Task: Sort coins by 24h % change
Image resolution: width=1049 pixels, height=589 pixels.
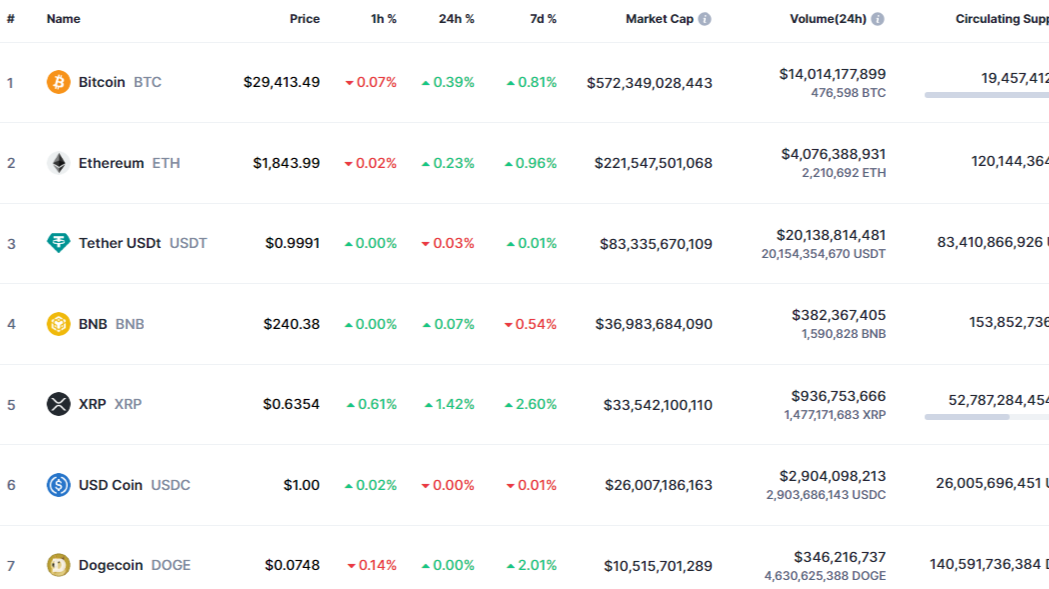Action: click(x=456, y=18)
